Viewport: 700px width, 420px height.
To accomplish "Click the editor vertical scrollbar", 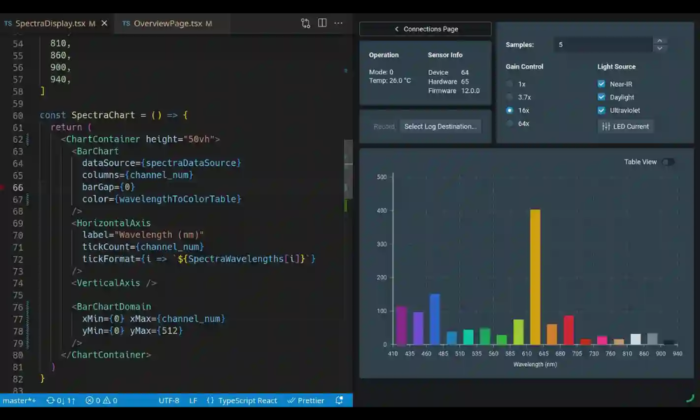I will 348,170.
